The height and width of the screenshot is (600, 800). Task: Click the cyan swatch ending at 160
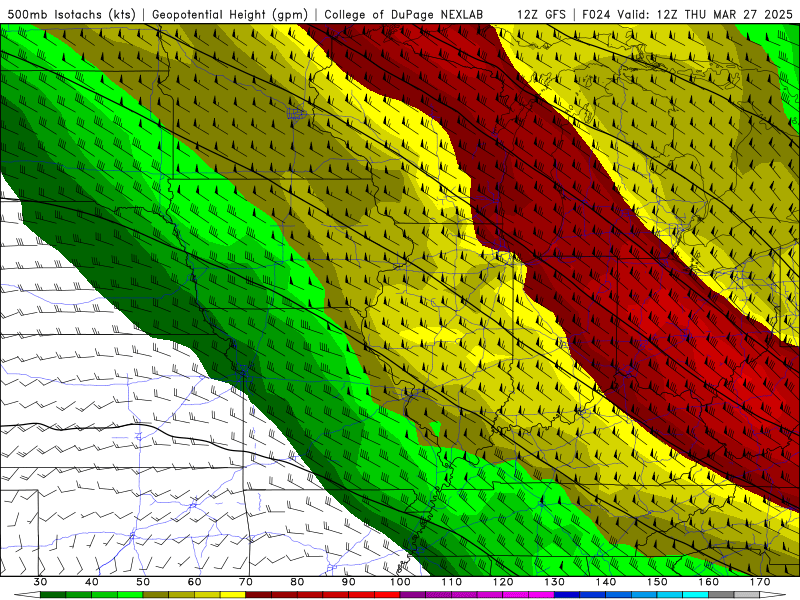point(695,595)
